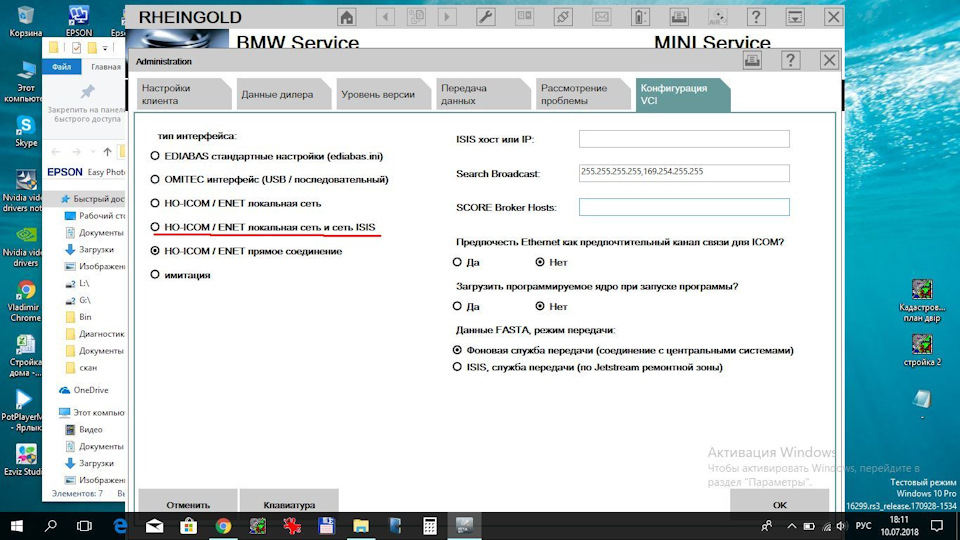Click the back arrow in Rheingold toolbar

[x=385, y=17]
